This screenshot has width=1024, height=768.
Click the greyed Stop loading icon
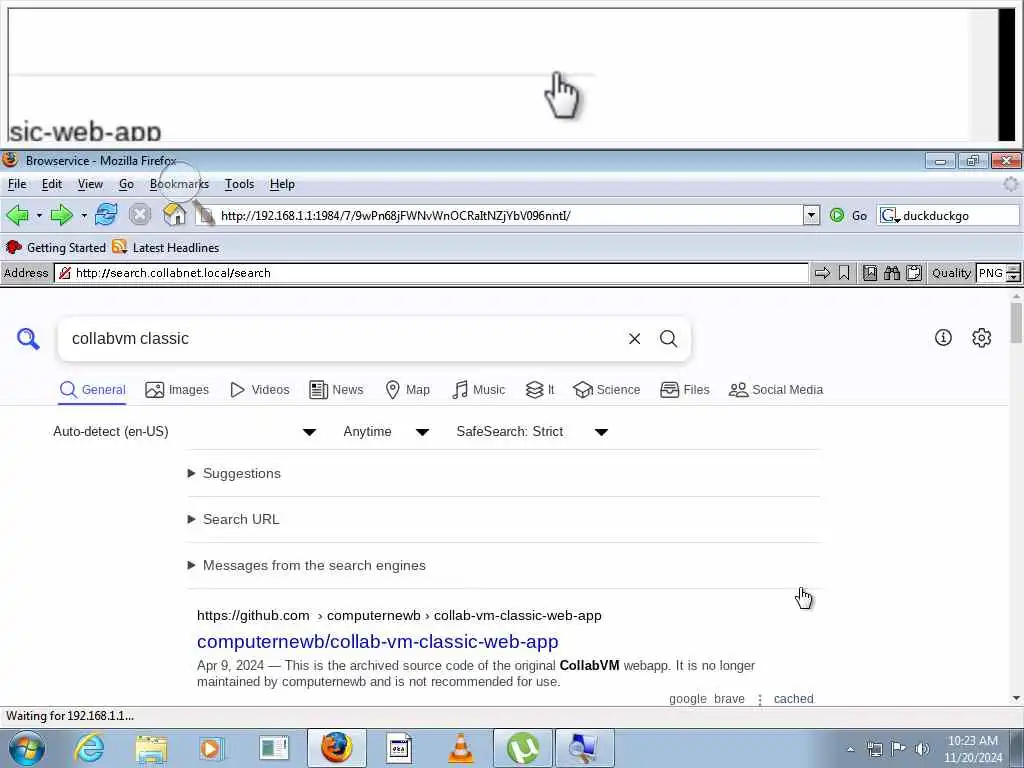pos(140,215)
